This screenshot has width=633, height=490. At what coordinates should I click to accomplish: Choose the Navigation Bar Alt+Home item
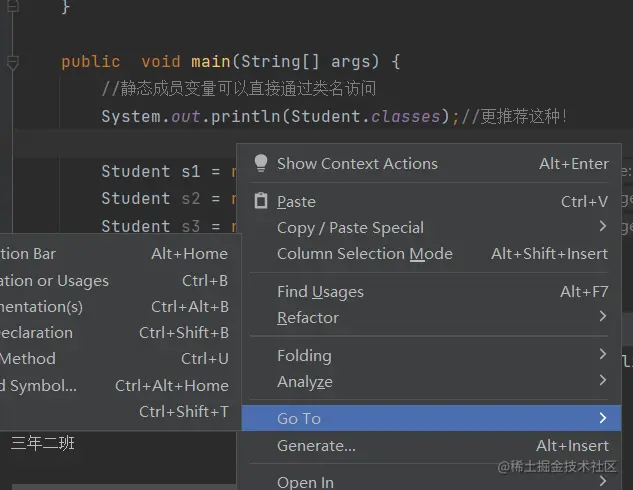point(118,254)
